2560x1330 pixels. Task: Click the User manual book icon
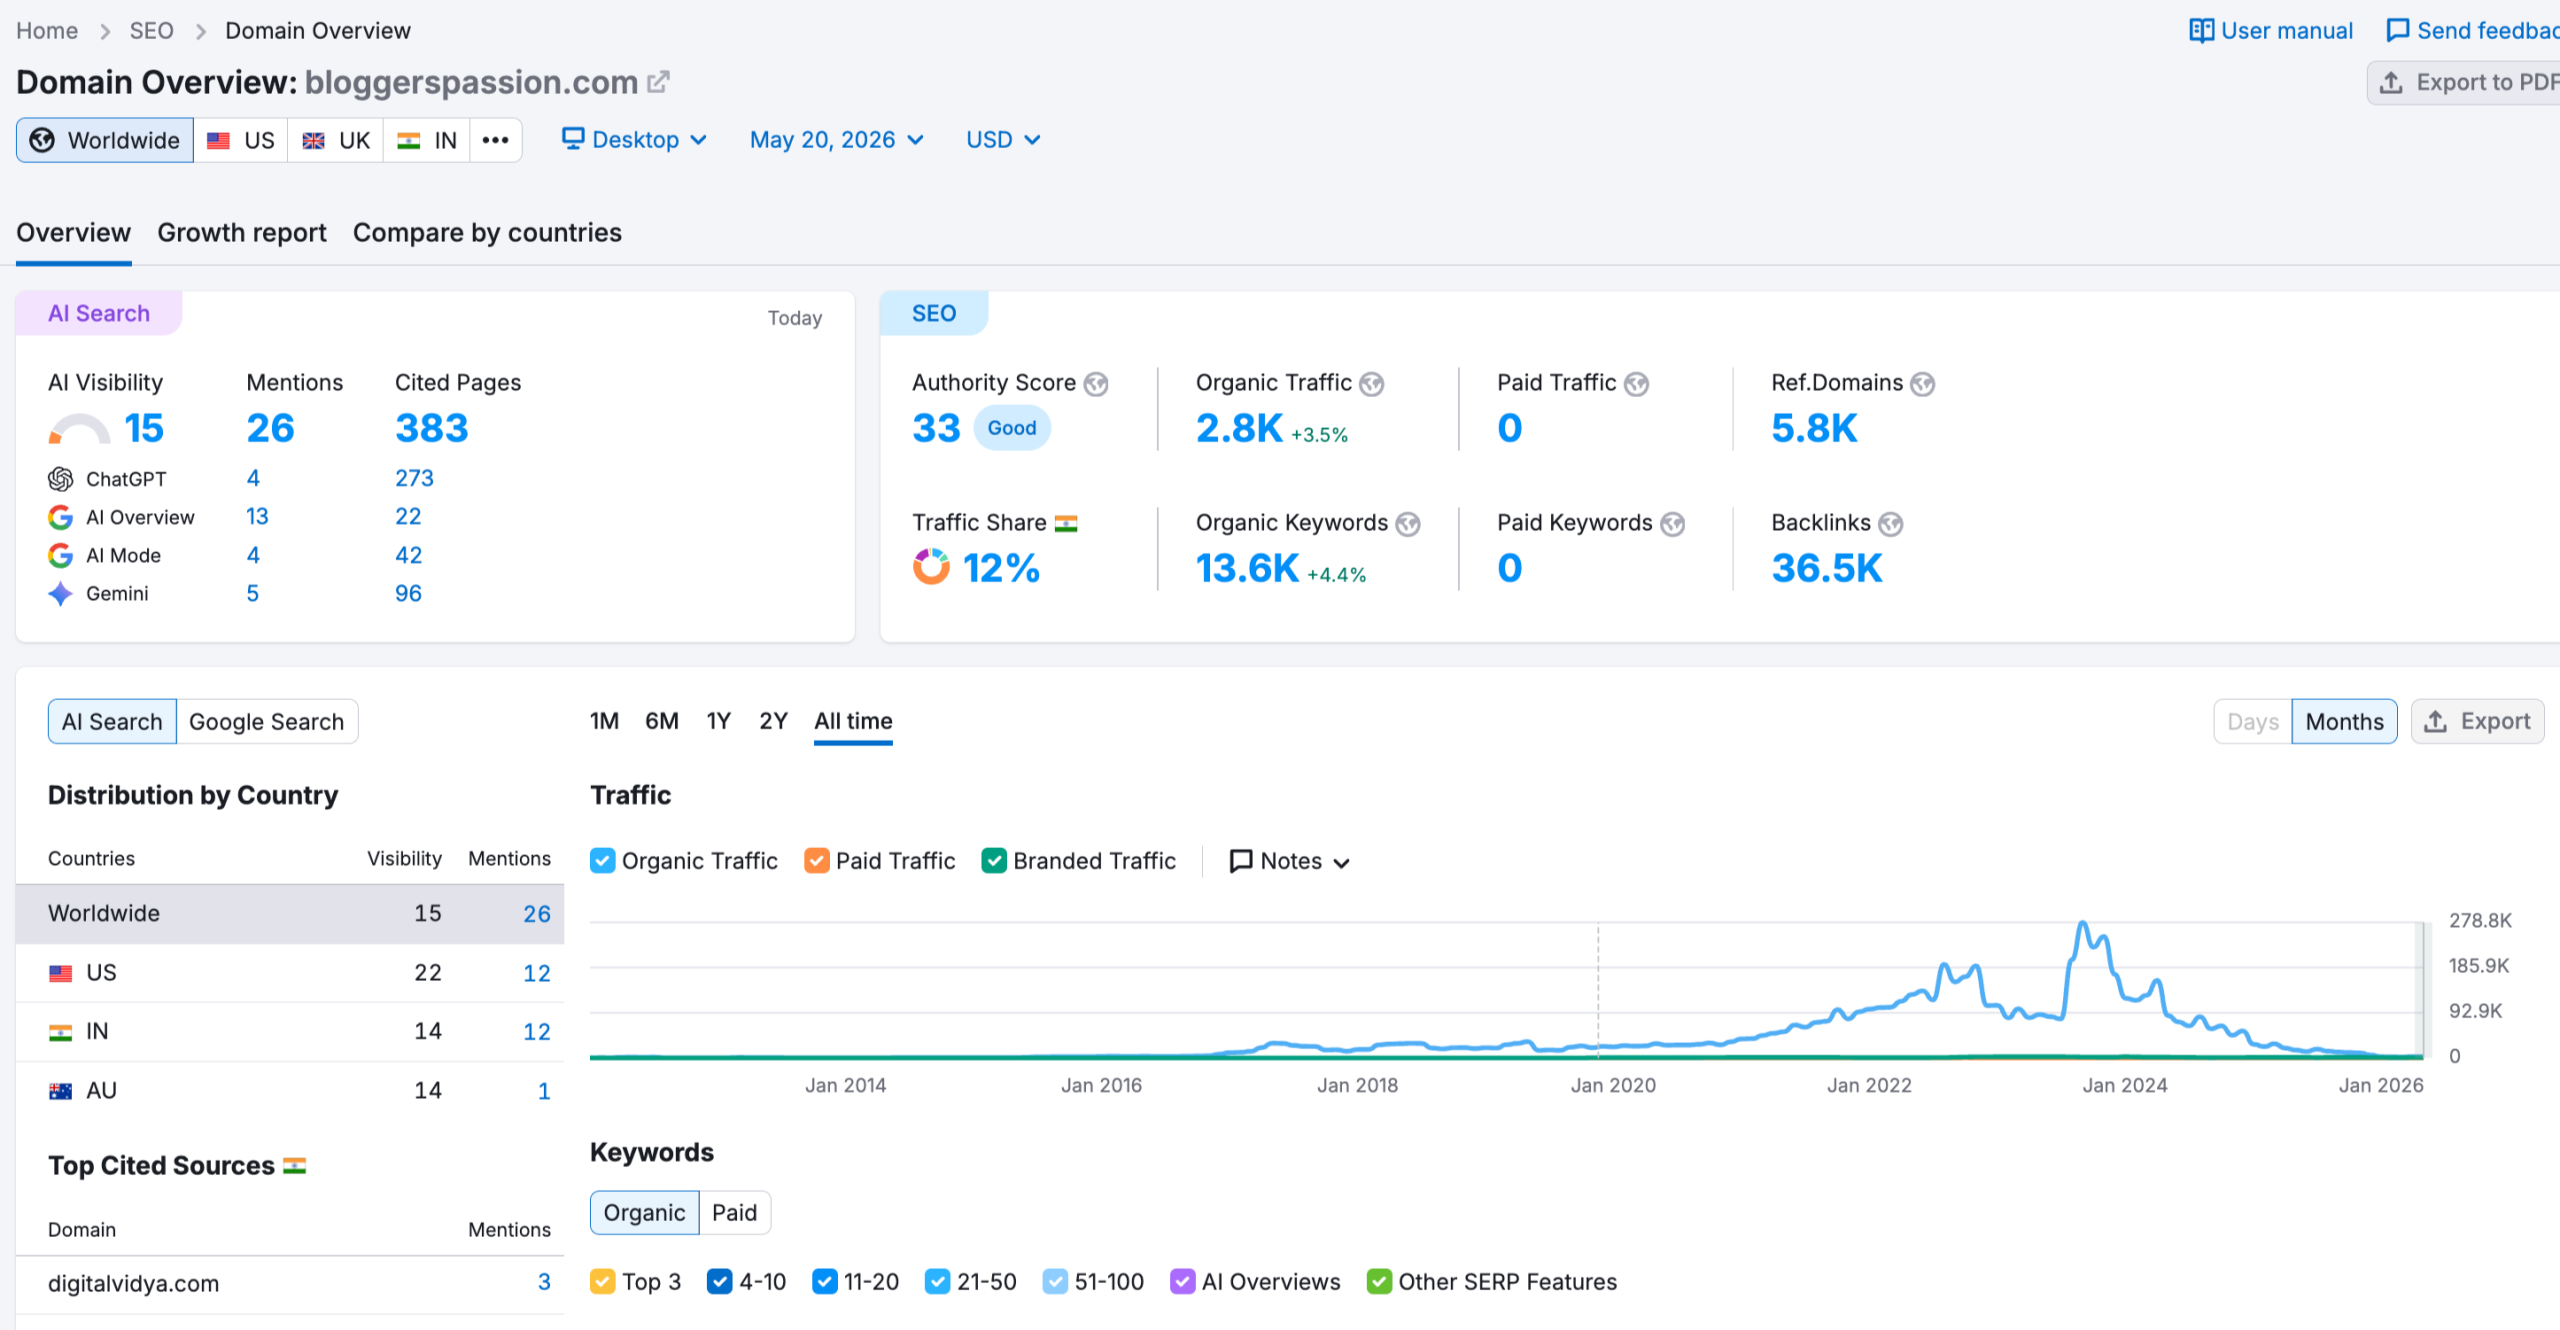(2201, 31)
